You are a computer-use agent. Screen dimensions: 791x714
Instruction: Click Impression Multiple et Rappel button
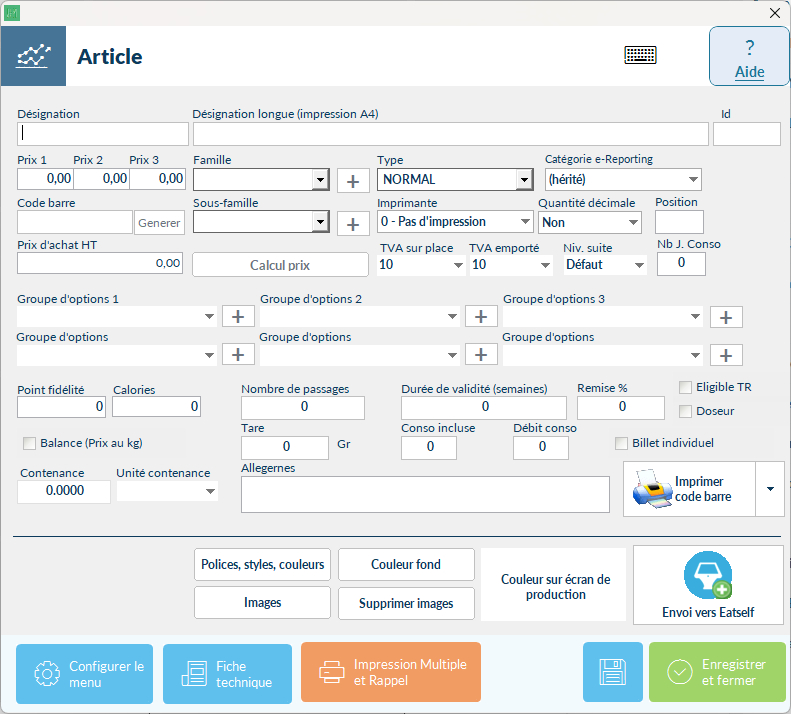click(391, 672)
